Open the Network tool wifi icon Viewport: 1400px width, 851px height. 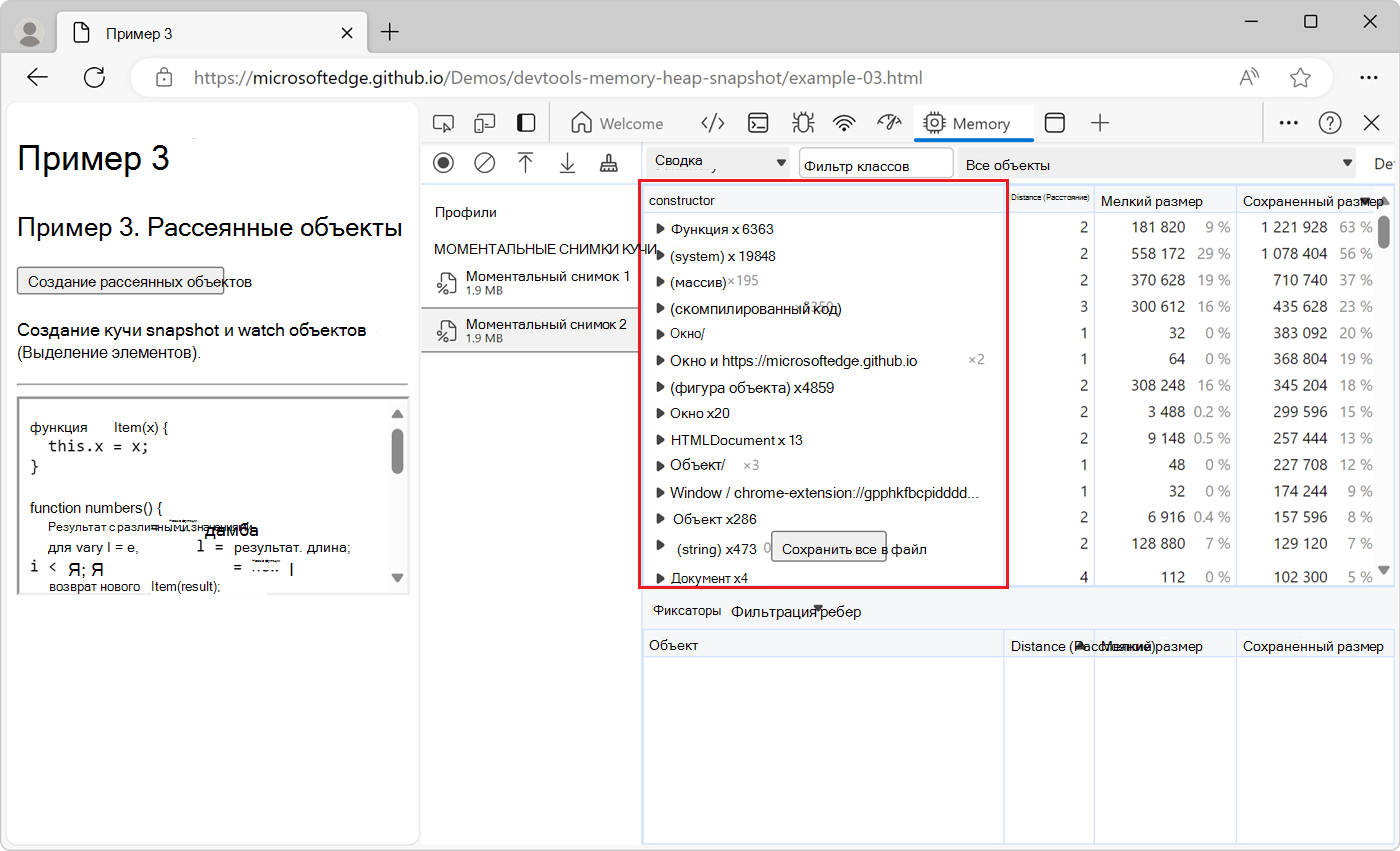[845, 123]
